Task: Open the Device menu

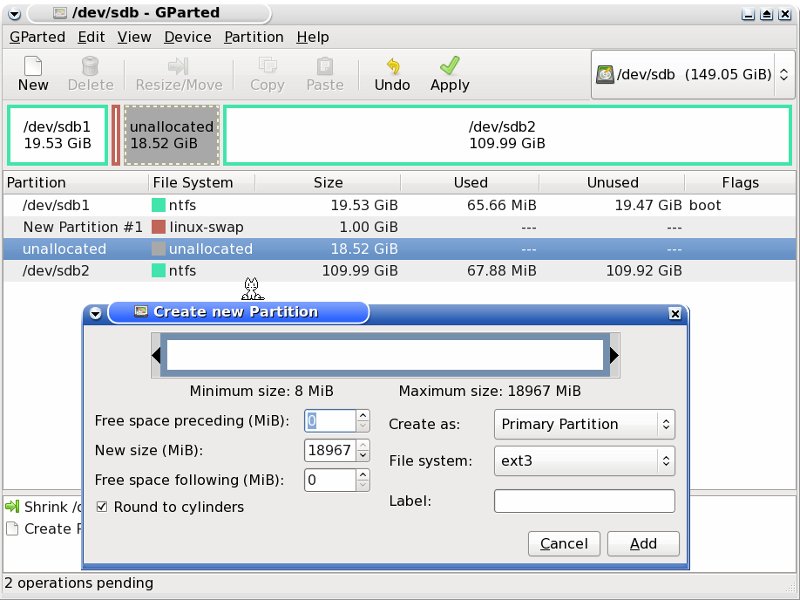Action: pyautogui.click(x=187, y=37)
